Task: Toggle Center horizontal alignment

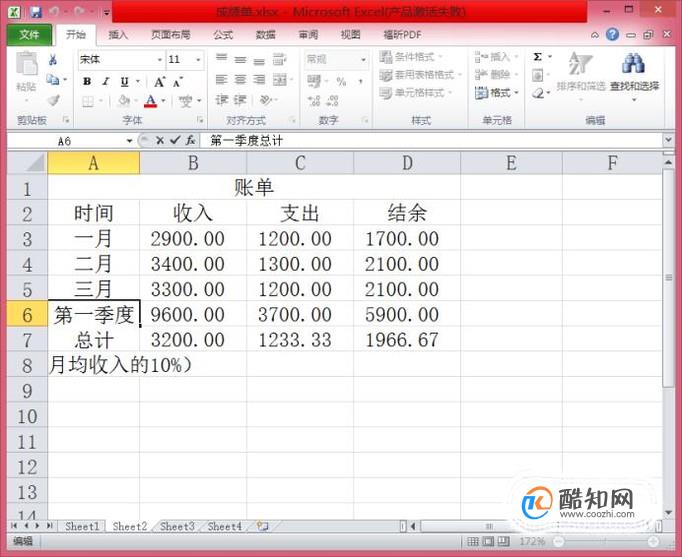Action: [x=241, y=80]
